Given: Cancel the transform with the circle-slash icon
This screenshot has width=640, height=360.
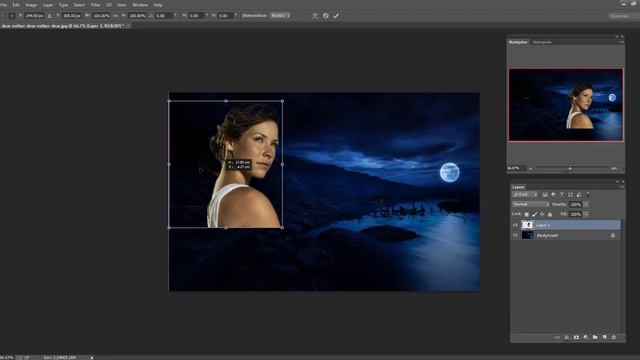Looking at the screenshot, I should 326,16.
